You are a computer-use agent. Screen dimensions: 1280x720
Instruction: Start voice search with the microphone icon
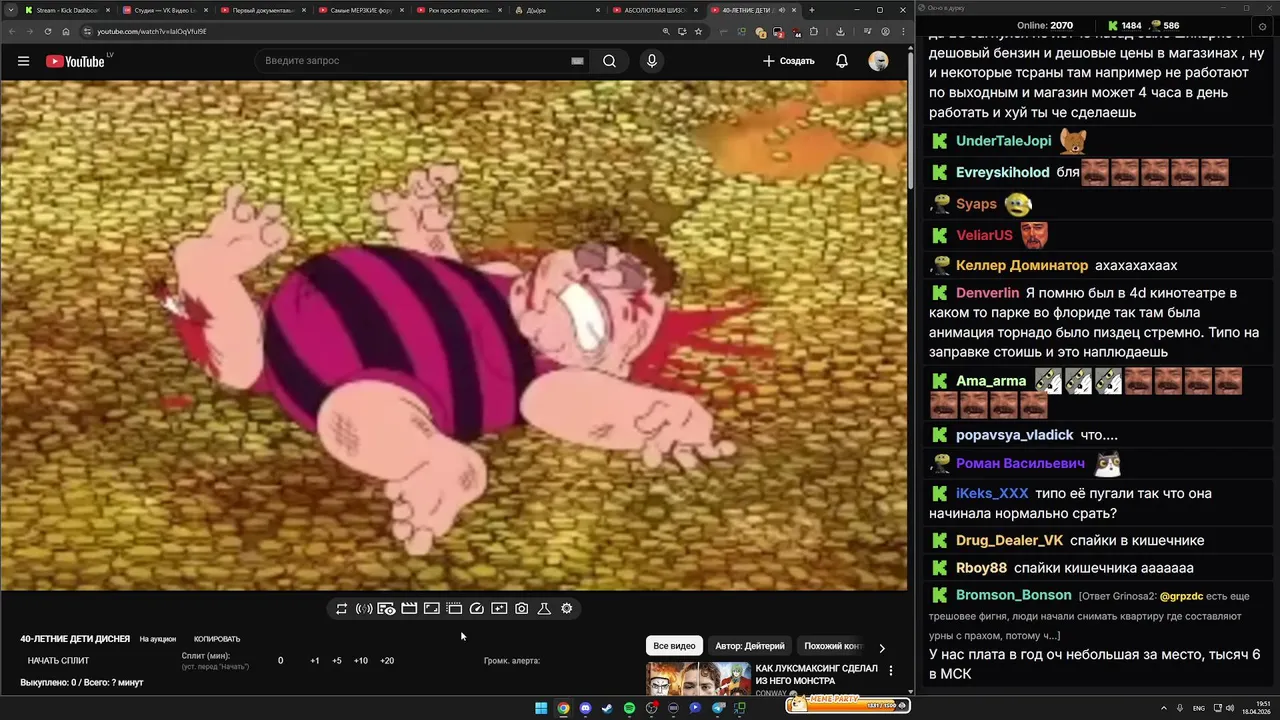[x=652, y=61]
